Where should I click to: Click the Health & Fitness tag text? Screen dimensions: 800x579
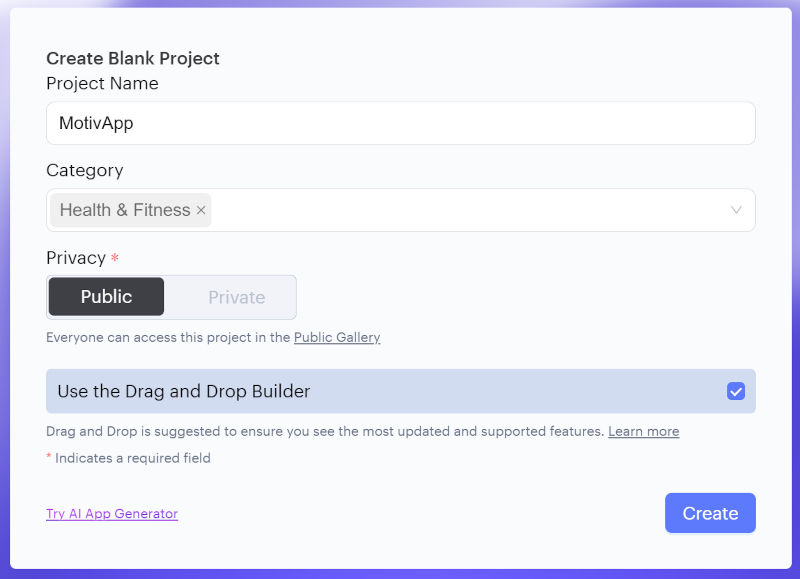coord(124,210)
